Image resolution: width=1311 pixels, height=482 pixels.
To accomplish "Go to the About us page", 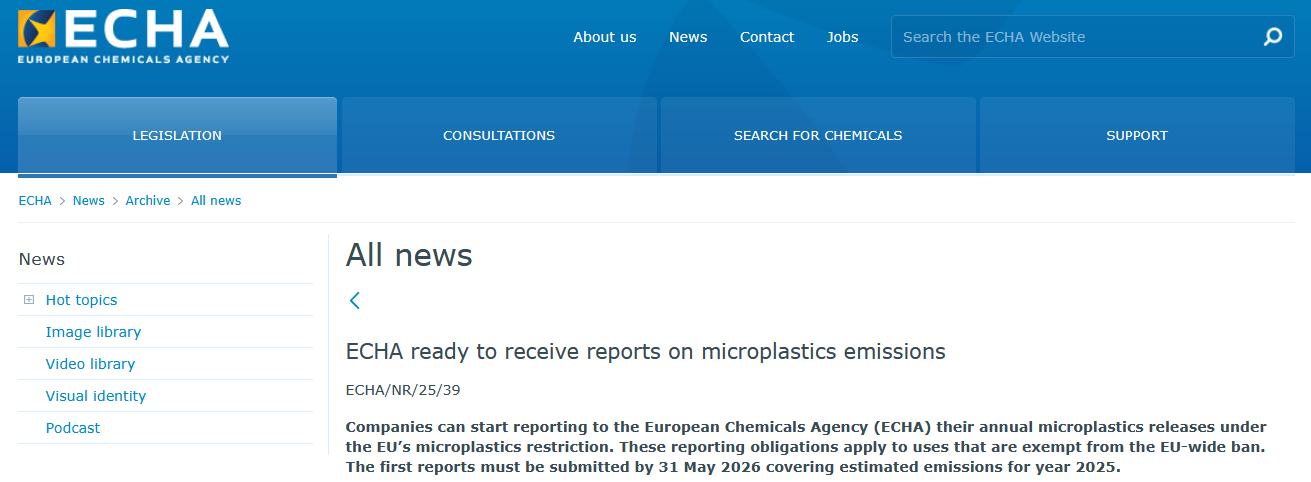I will click(604, 37).
